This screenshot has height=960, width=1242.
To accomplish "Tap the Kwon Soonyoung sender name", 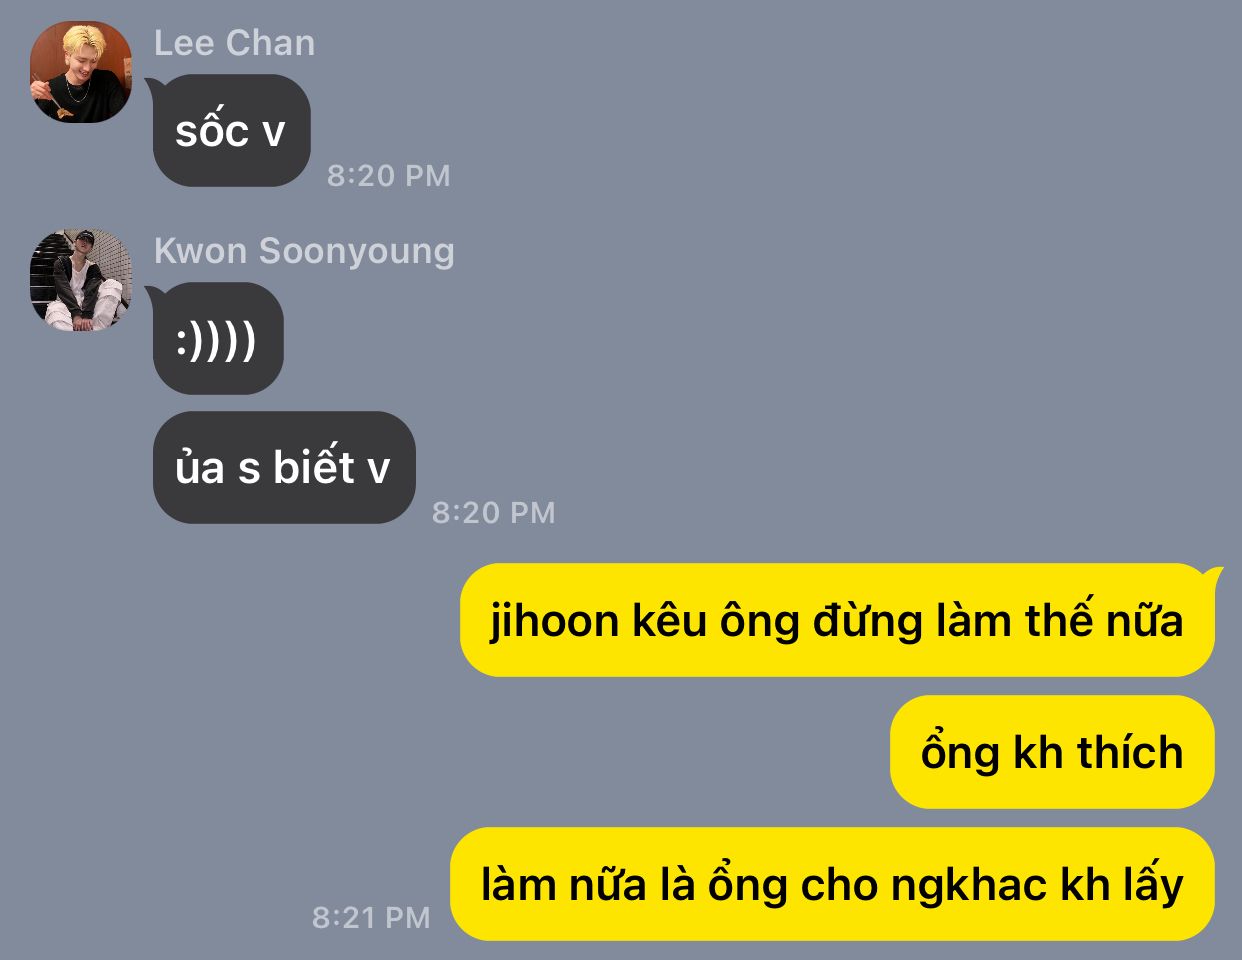I will [304, 251].
